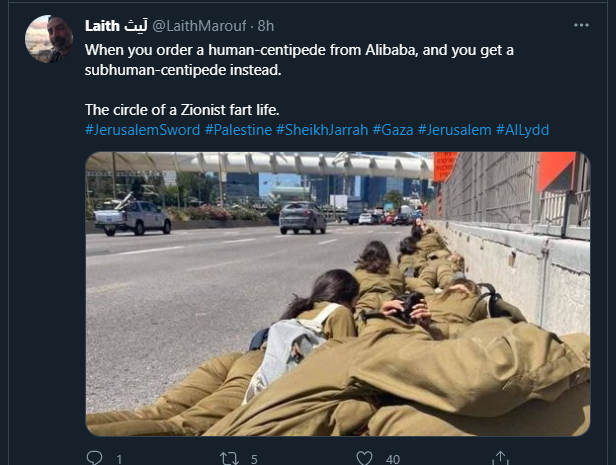Open the Laith display name link
616x465 pixels.
116,26
